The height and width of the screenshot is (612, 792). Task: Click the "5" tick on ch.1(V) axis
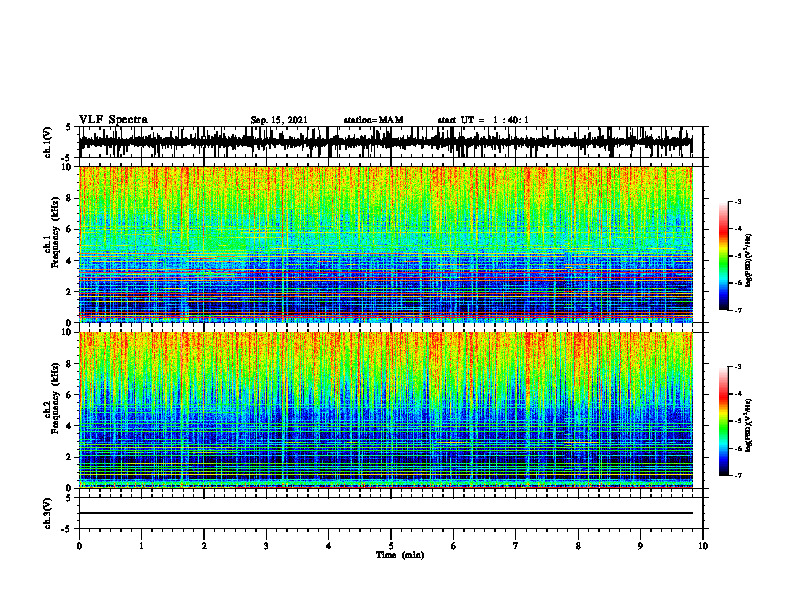pyautogui.click(x=68, y=128)
